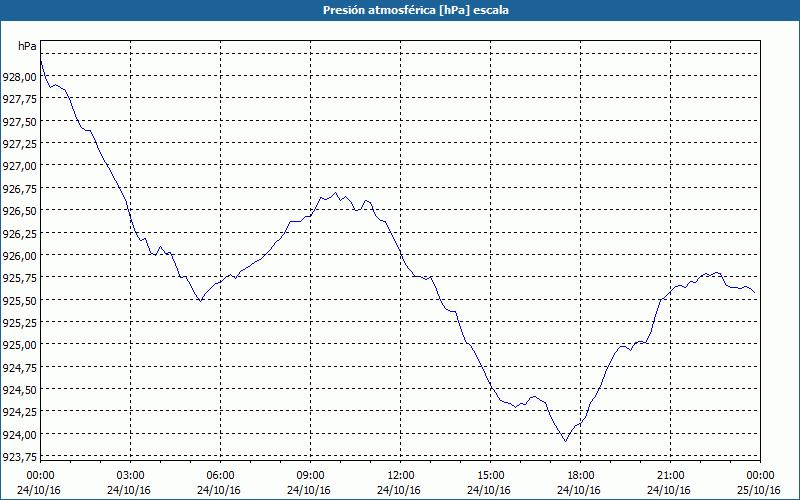Select the 926,25 axis value
The height and width of the screenshot is (500, 800).
tap(20, 233)
